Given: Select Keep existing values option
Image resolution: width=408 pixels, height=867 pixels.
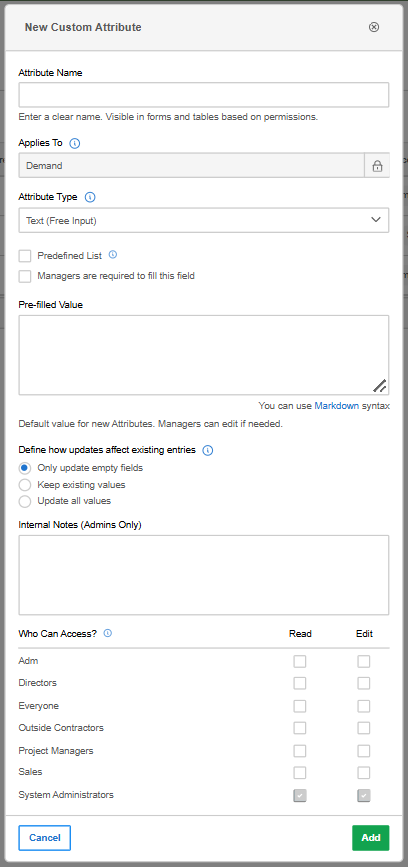Looking at the screenshot, I should (x=25, y=485).
